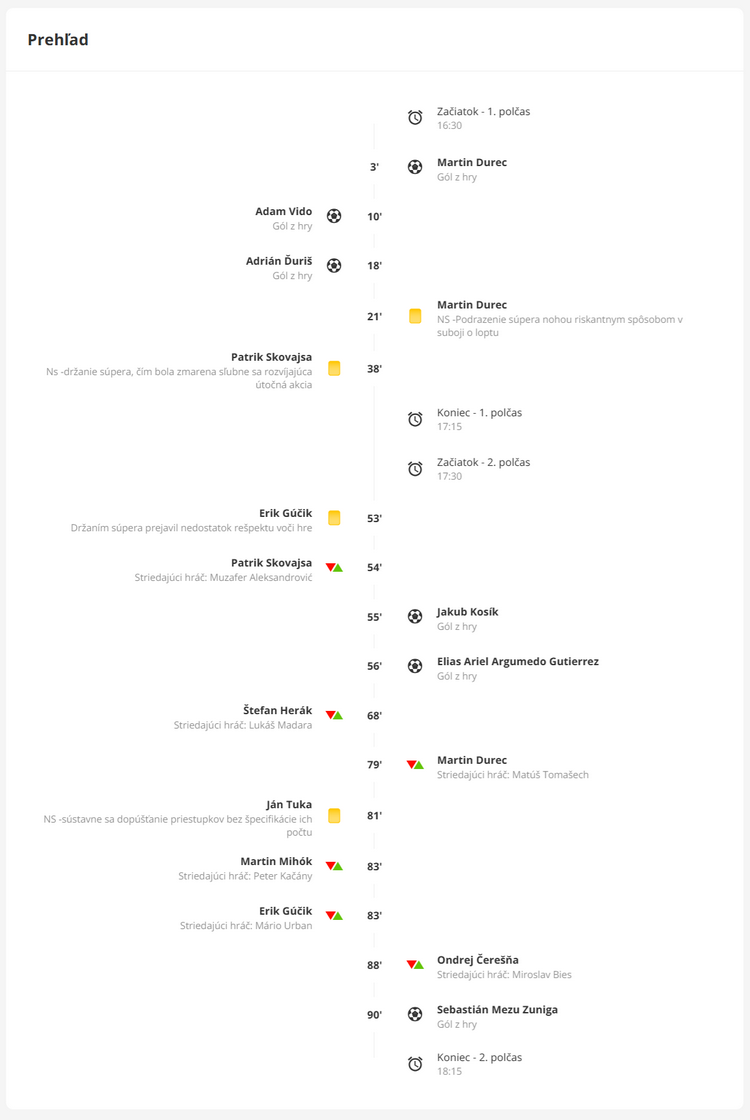Click the substitution arrows for Štefan Herák
Viewport: 750px width, 1120px height.
[x=334, y=716]
